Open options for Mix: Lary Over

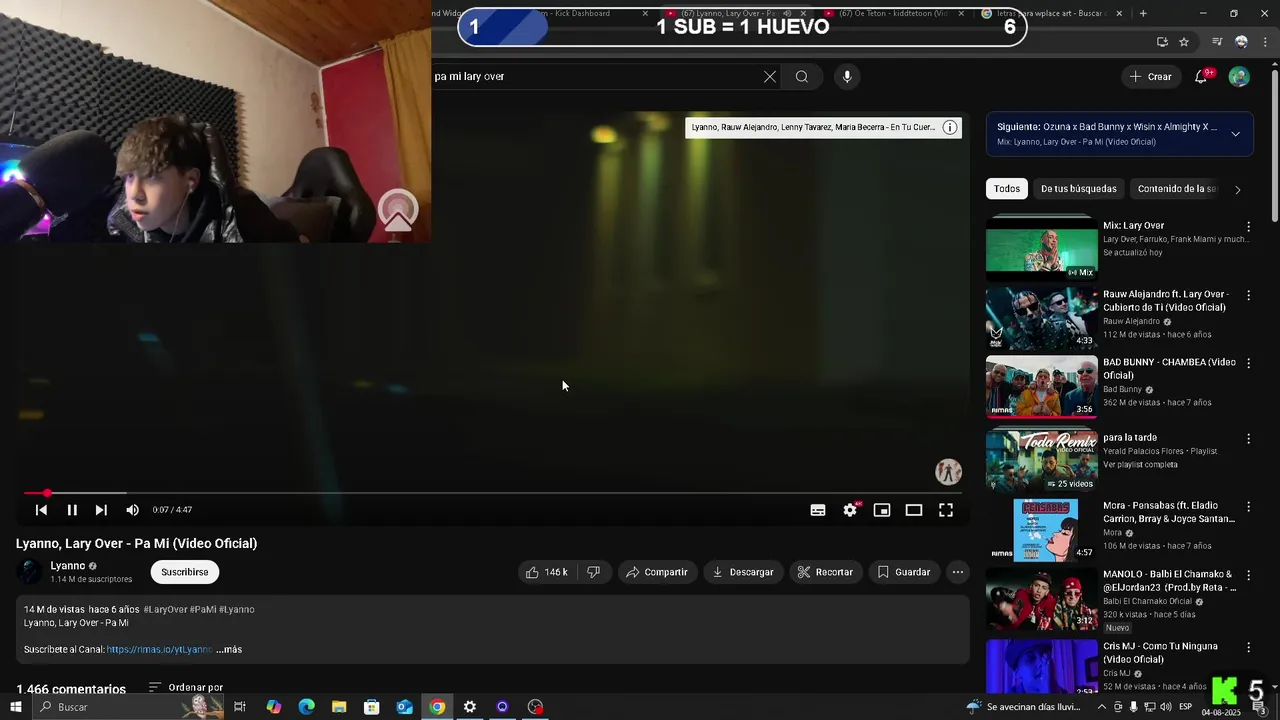tap(1248, 227)
